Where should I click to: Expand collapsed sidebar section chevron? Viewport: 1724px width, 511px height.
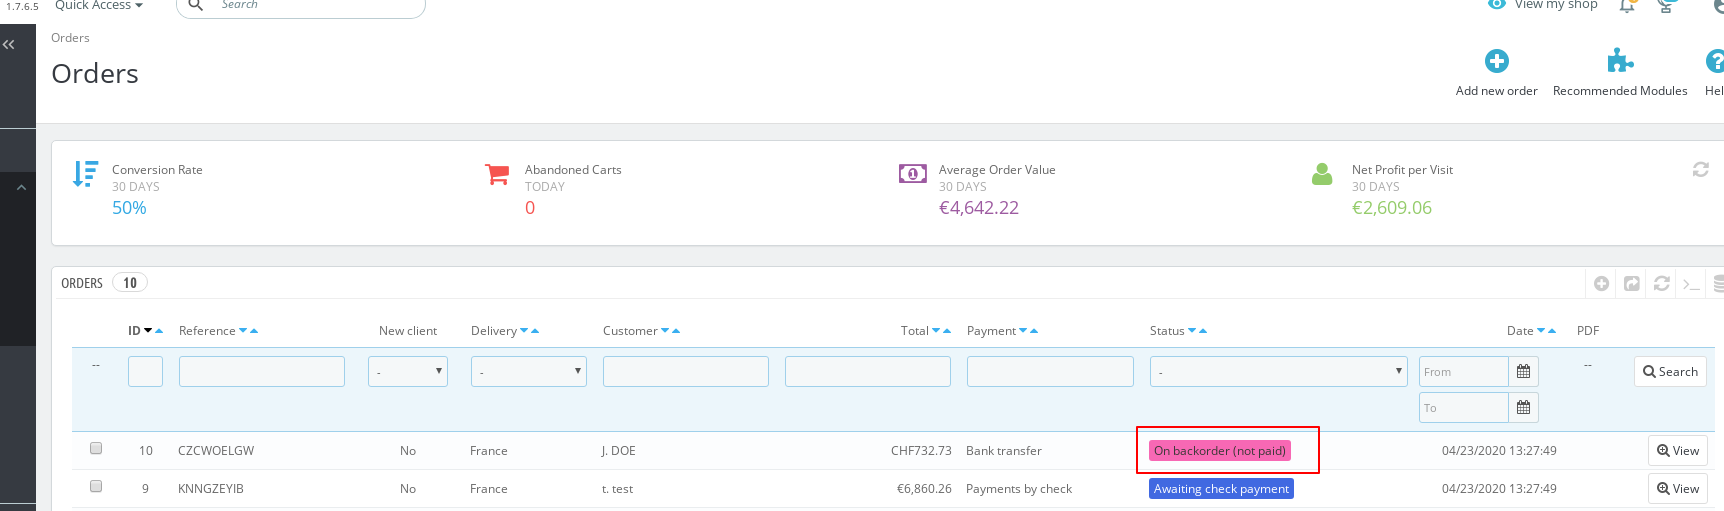[21, 187]
